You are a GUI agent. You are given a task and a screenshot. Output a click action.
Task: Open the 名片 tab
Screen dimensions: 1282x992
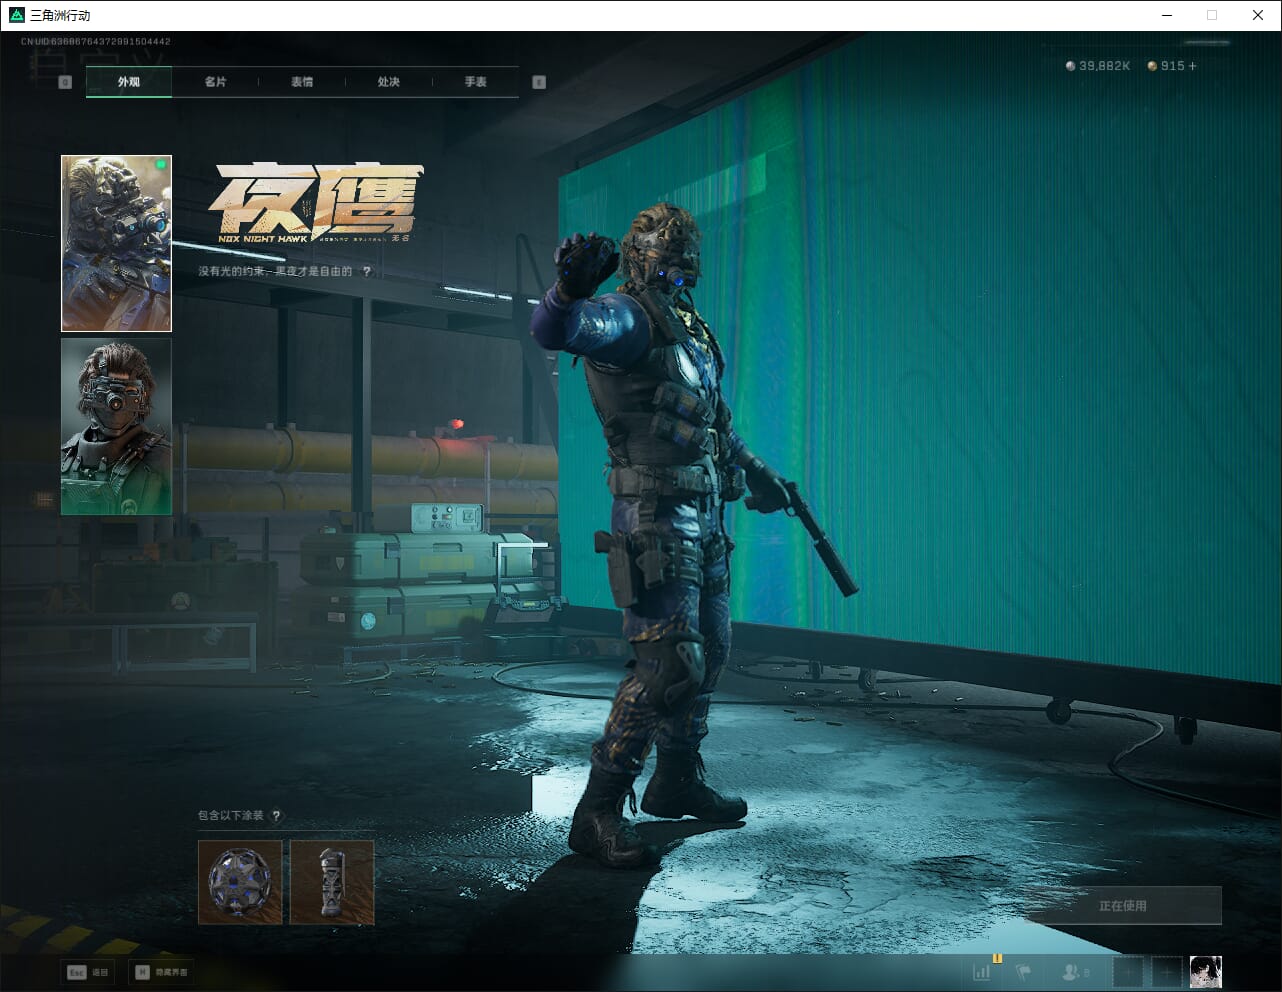[215, 82]
